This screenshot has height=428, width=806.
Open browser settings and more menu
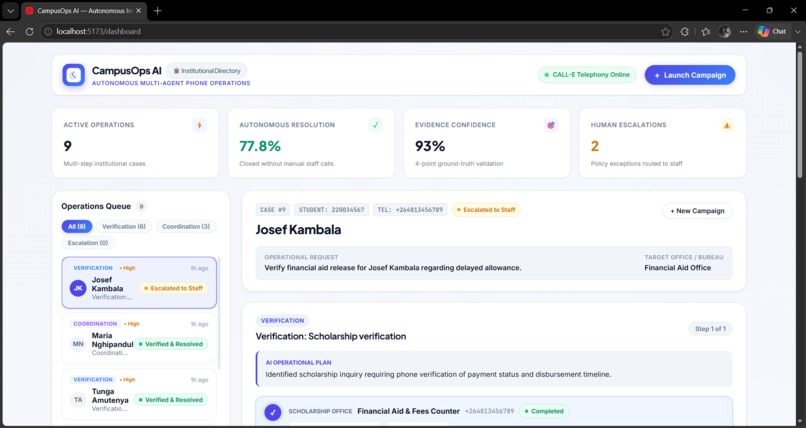[744, 31]
